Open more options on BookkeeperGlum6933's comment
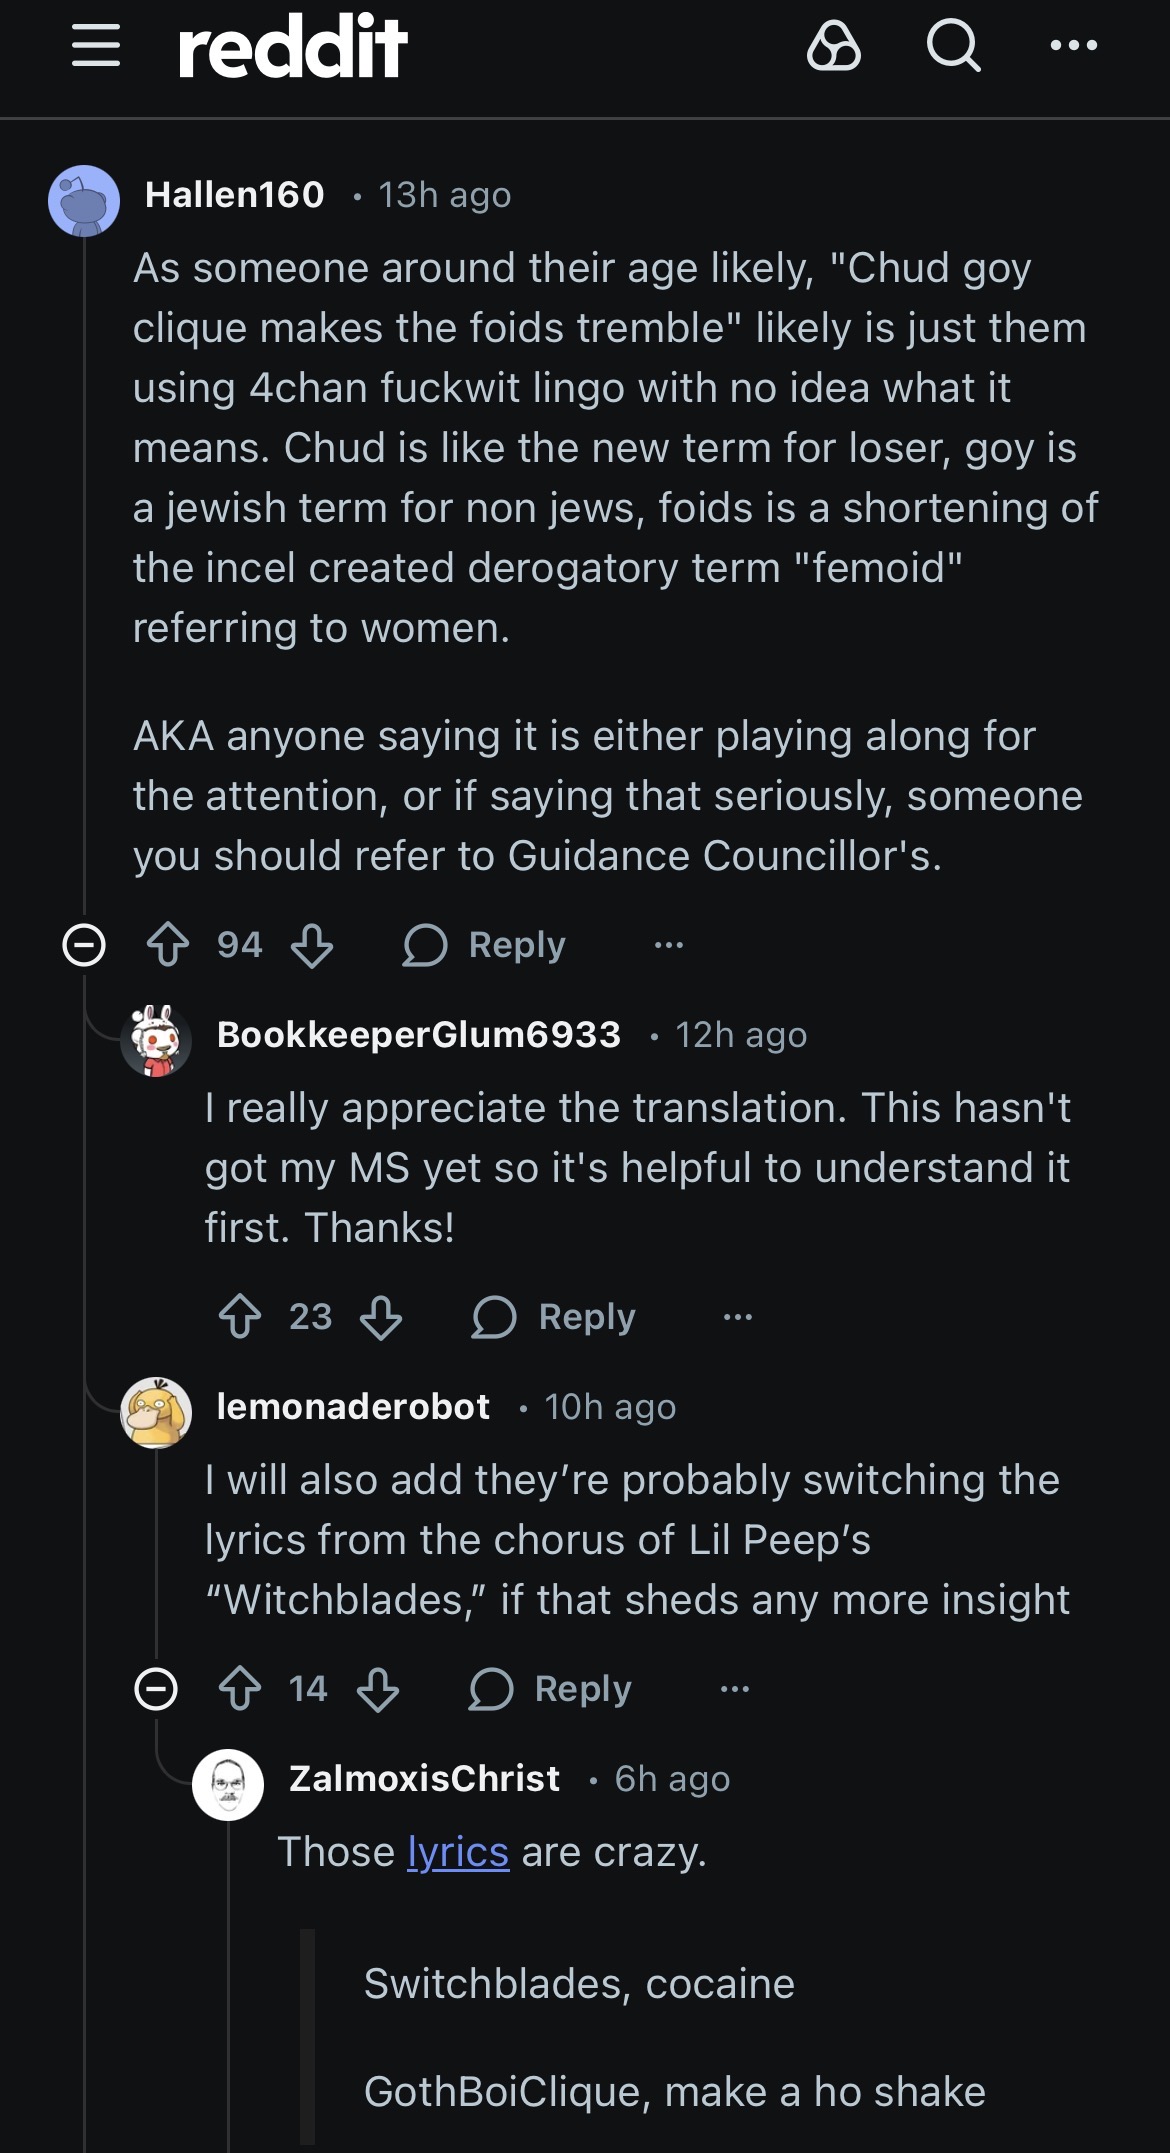Image resolution: width=1170 pixels, height=2153 pixels. tap(738, 1317)
